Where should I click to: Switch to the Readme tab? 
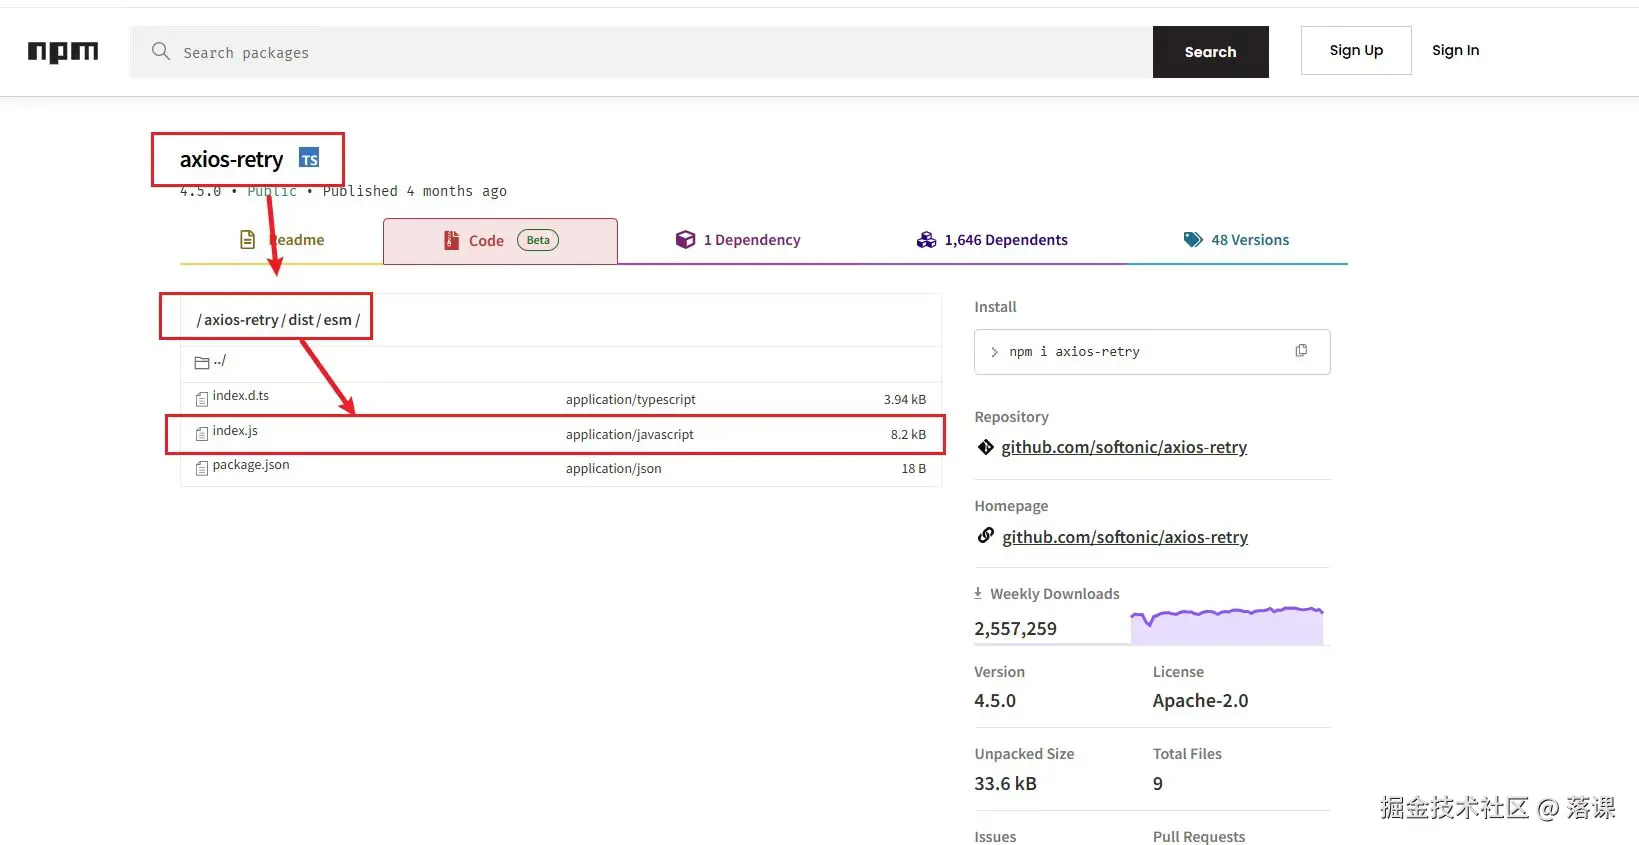pyautogui.click(x=282, y=240)
